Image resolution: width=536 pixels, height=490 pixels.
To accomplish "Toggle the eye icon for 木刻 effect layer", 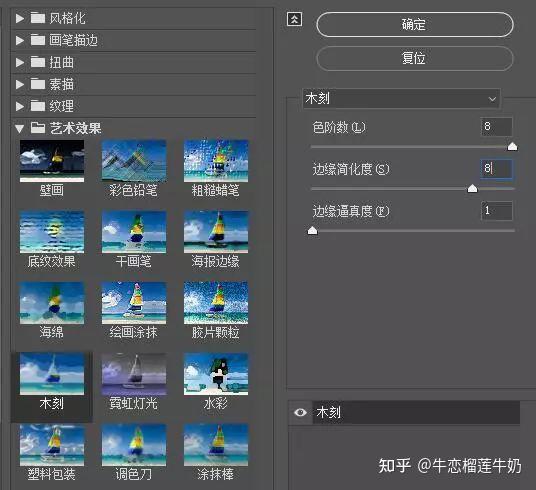I will point(300,412).
